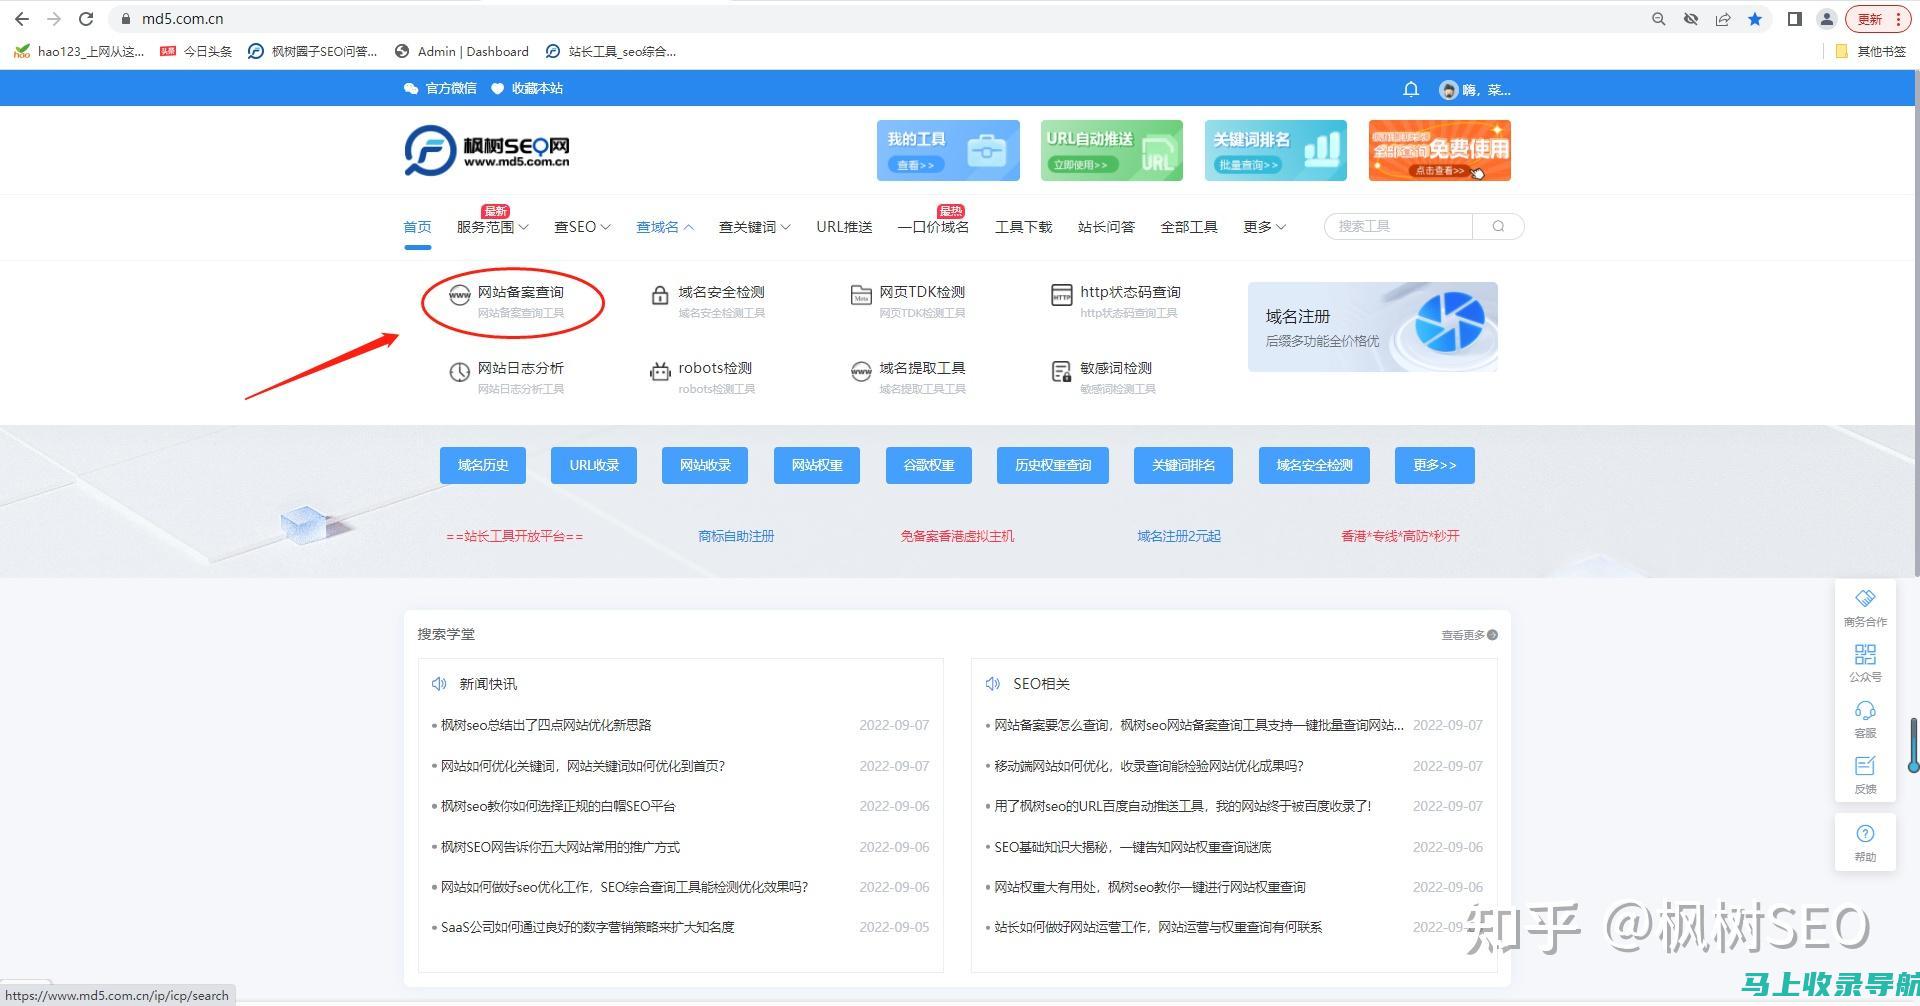Viewport: 1920px width, 1006px height.
Task: Open the 免备案香港虚拟主机 link
Action: click(957, 536)
